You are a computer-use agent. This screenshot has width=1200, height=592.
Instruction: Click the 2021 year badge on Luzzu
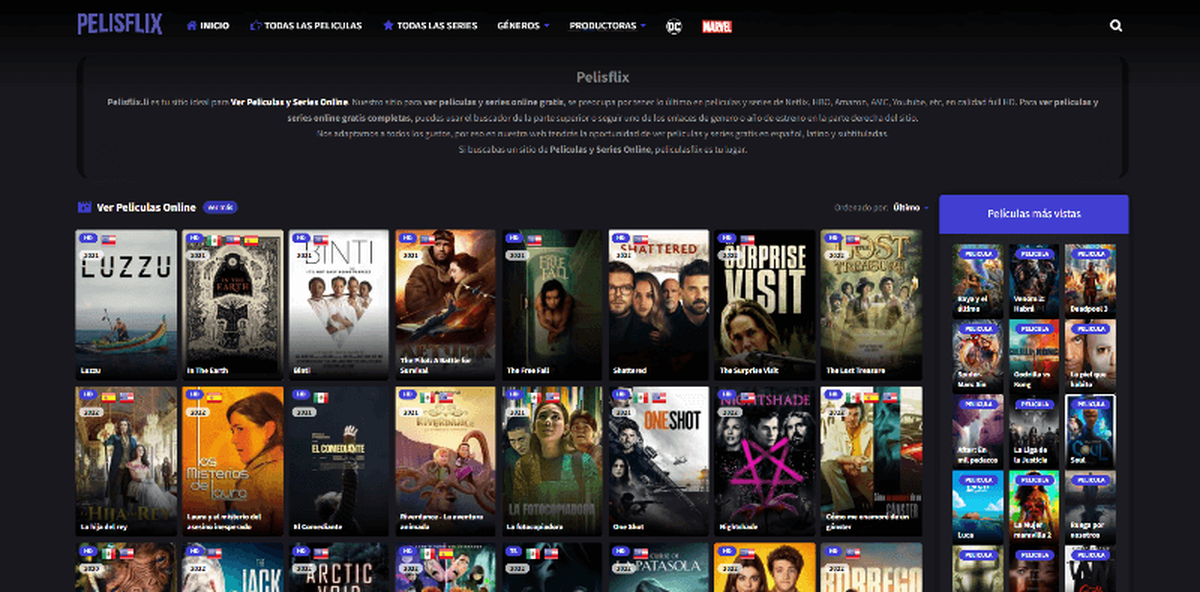[x=92, y=256]
